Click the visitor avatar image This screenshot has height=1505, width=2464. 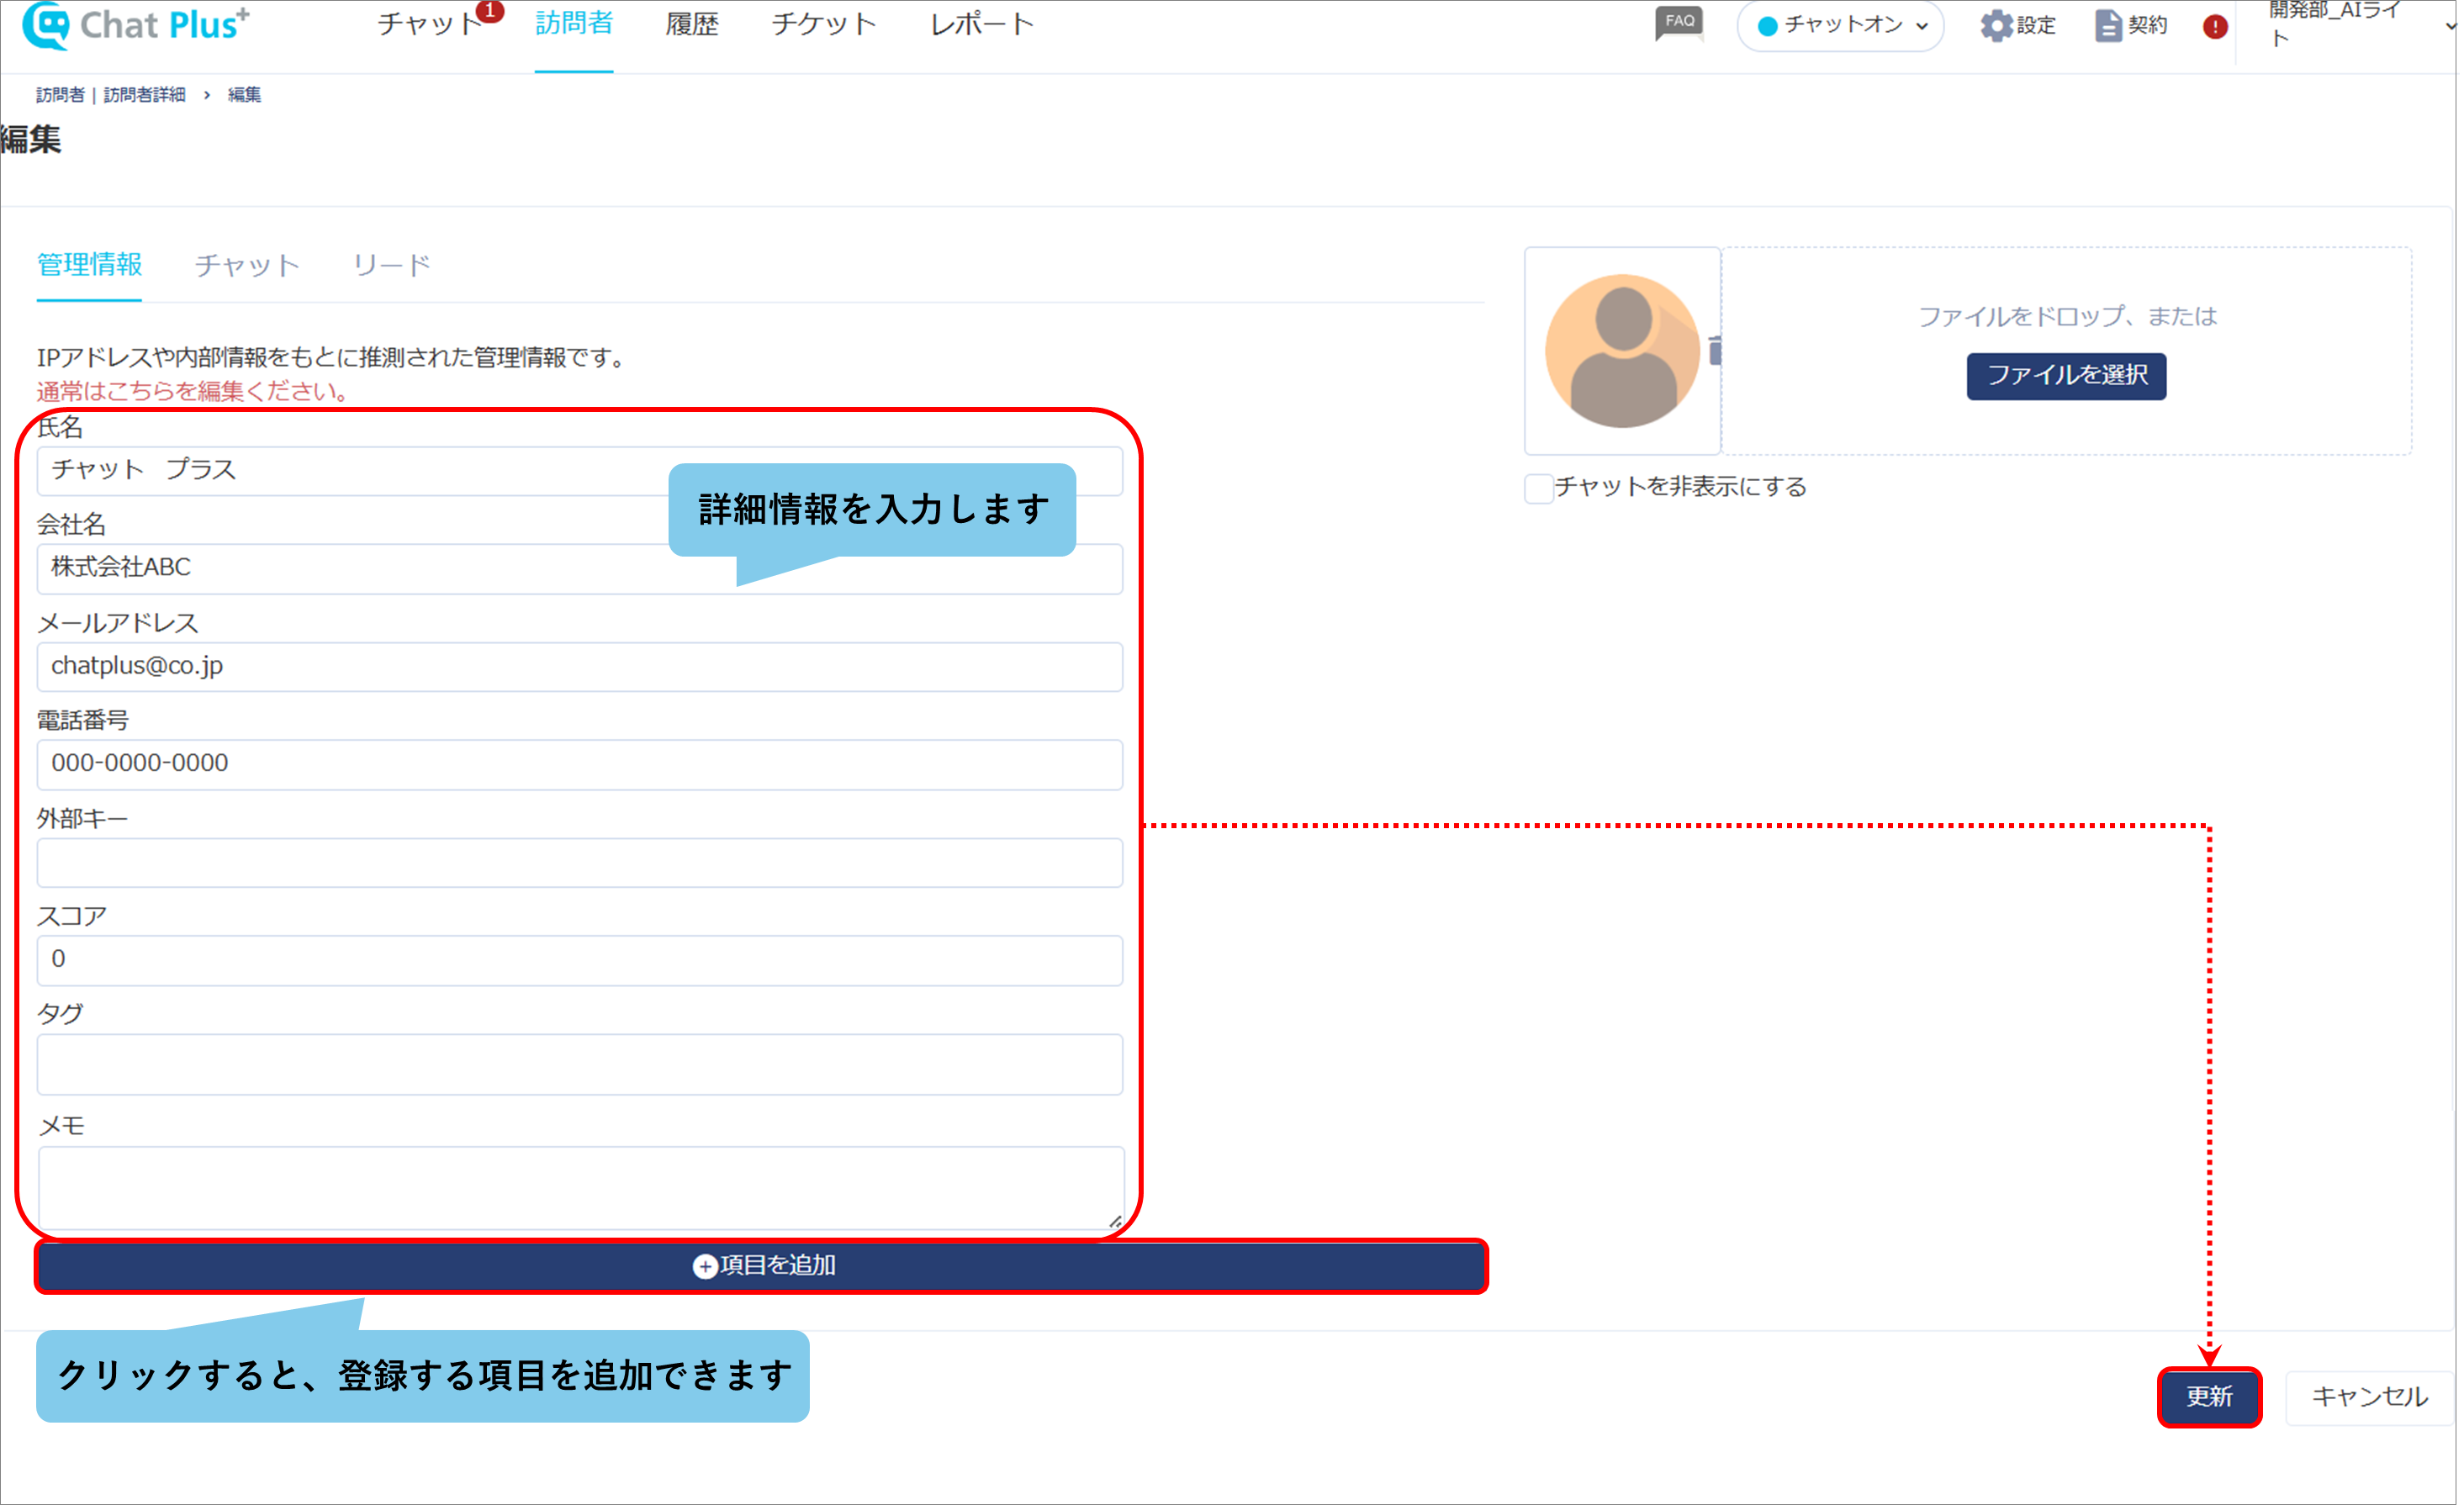pyautogui.click(x=1622, y=351)
